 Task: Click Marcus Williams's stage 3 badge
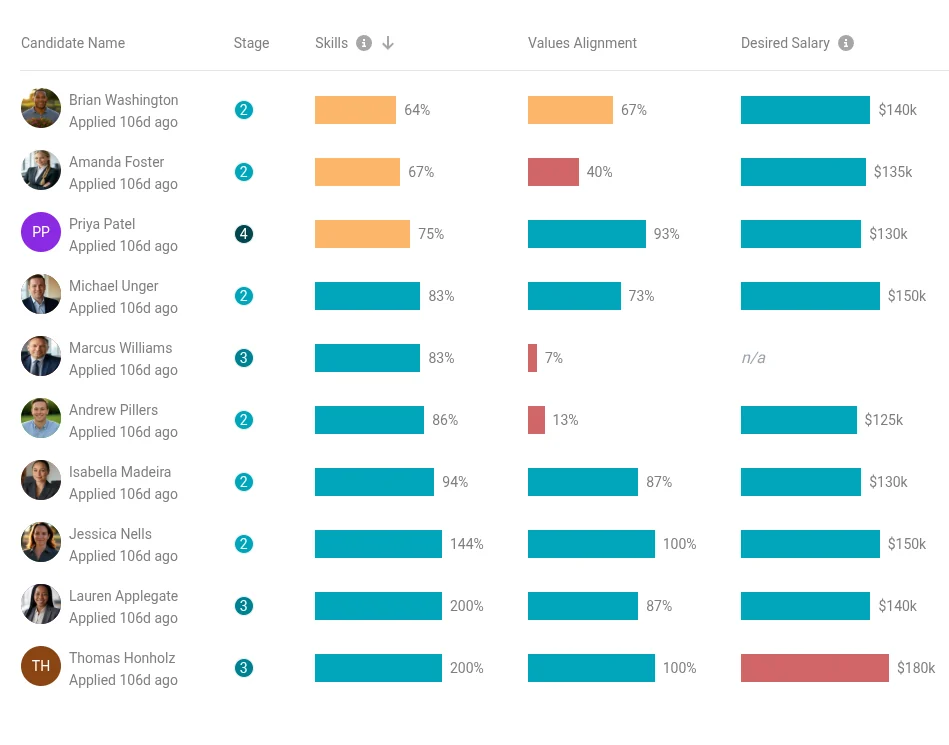[x=244, y=358]
